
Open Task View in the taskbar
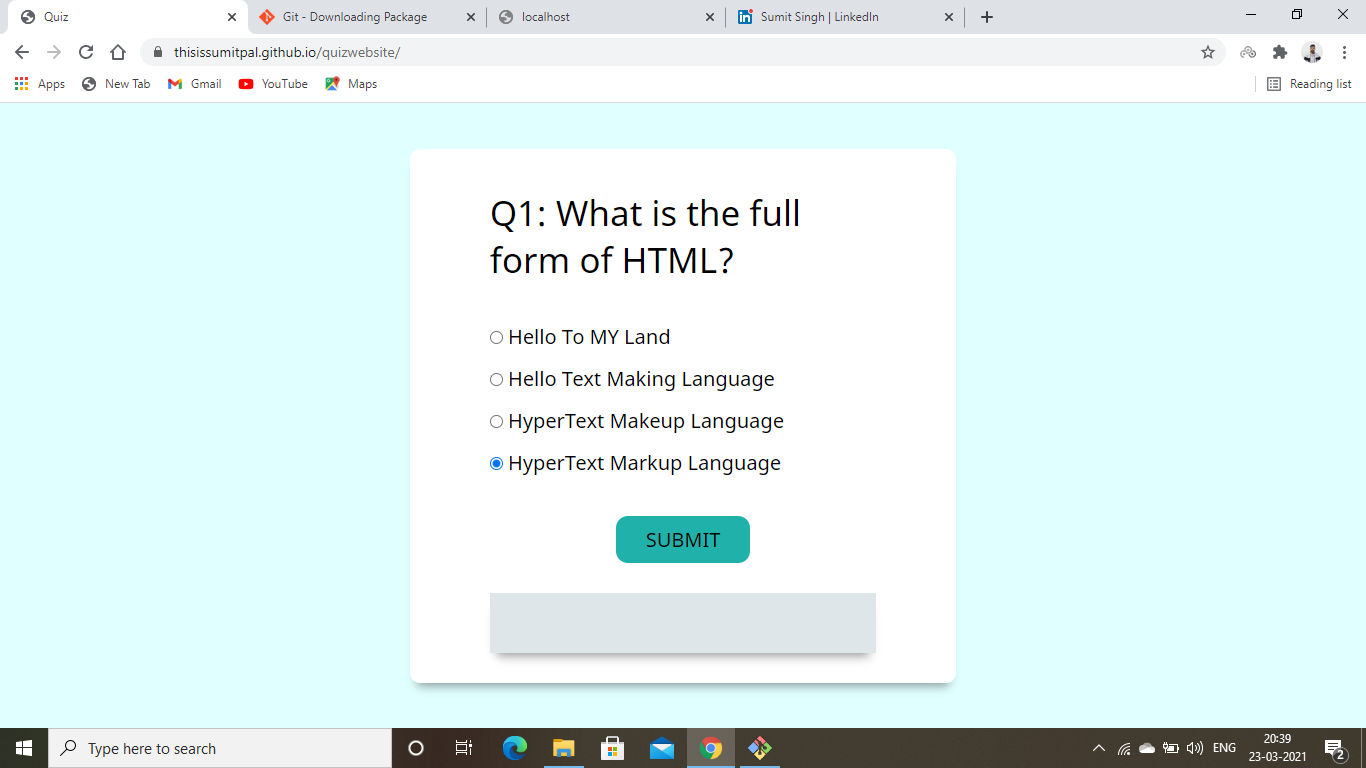click(x=464, y=748)
